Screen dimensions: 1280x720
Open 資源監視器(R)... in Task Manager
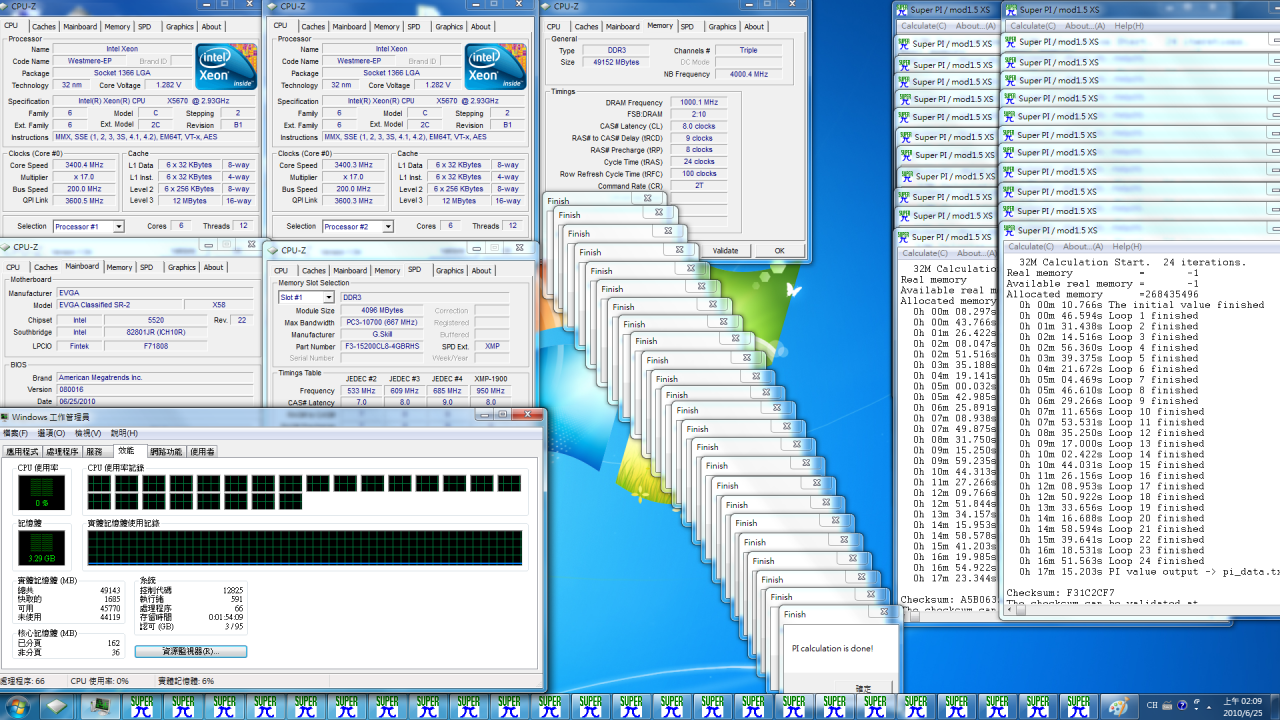coord(191,651)
